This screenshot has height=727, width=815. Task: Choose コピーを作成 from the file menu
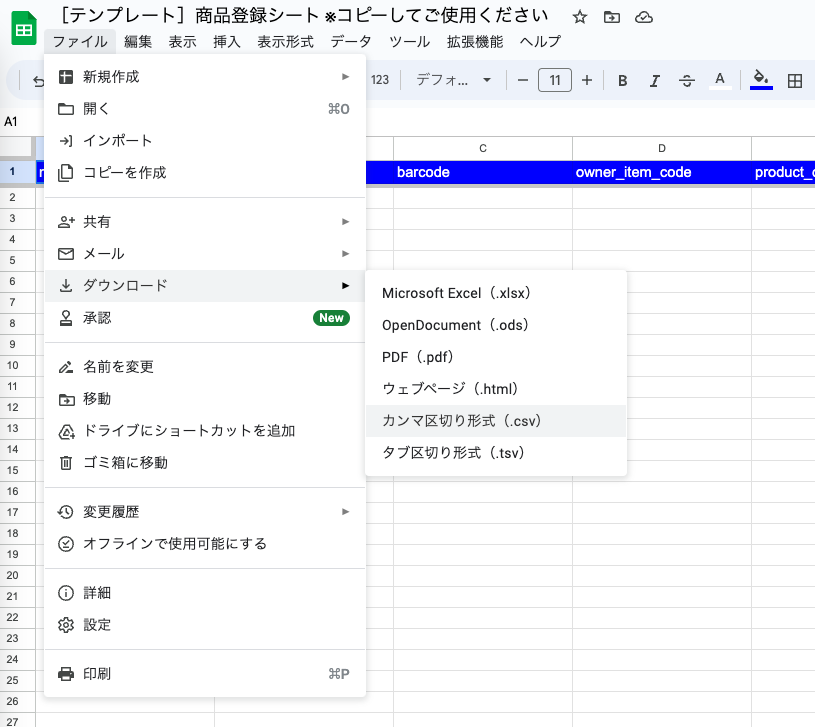(x=124, y=173)
